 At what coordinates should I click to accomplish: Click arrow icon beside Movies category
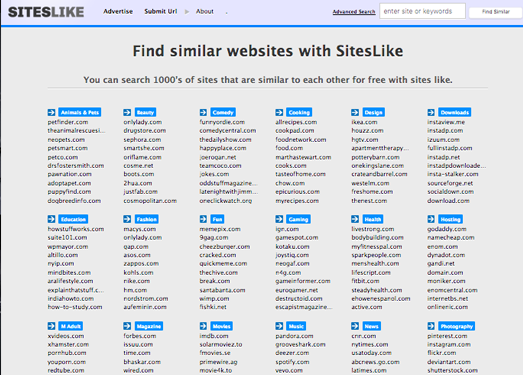tap(203, 326)
